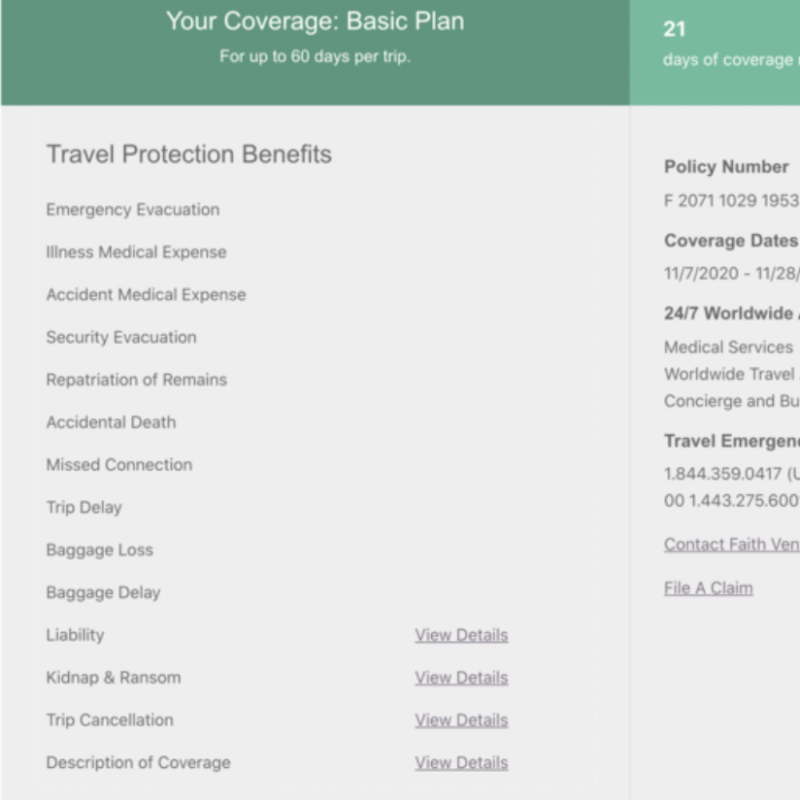
Task: Open View Details for Trip Cancellation
Action: click(461, 720)
